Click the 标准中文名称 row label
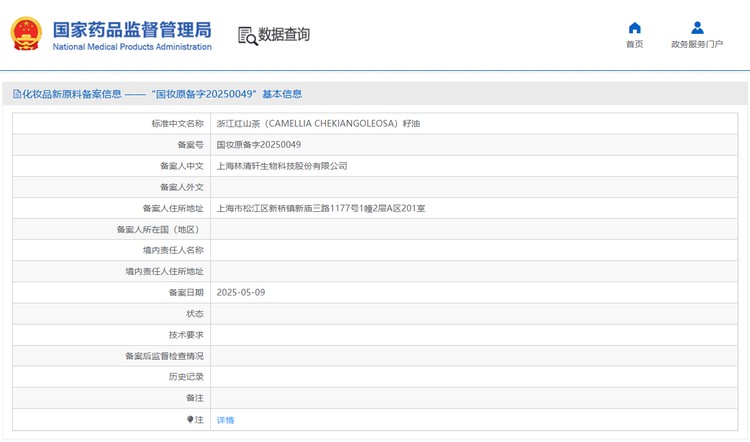The width and height of the screenshot is (750, 442). pos(177,123)
